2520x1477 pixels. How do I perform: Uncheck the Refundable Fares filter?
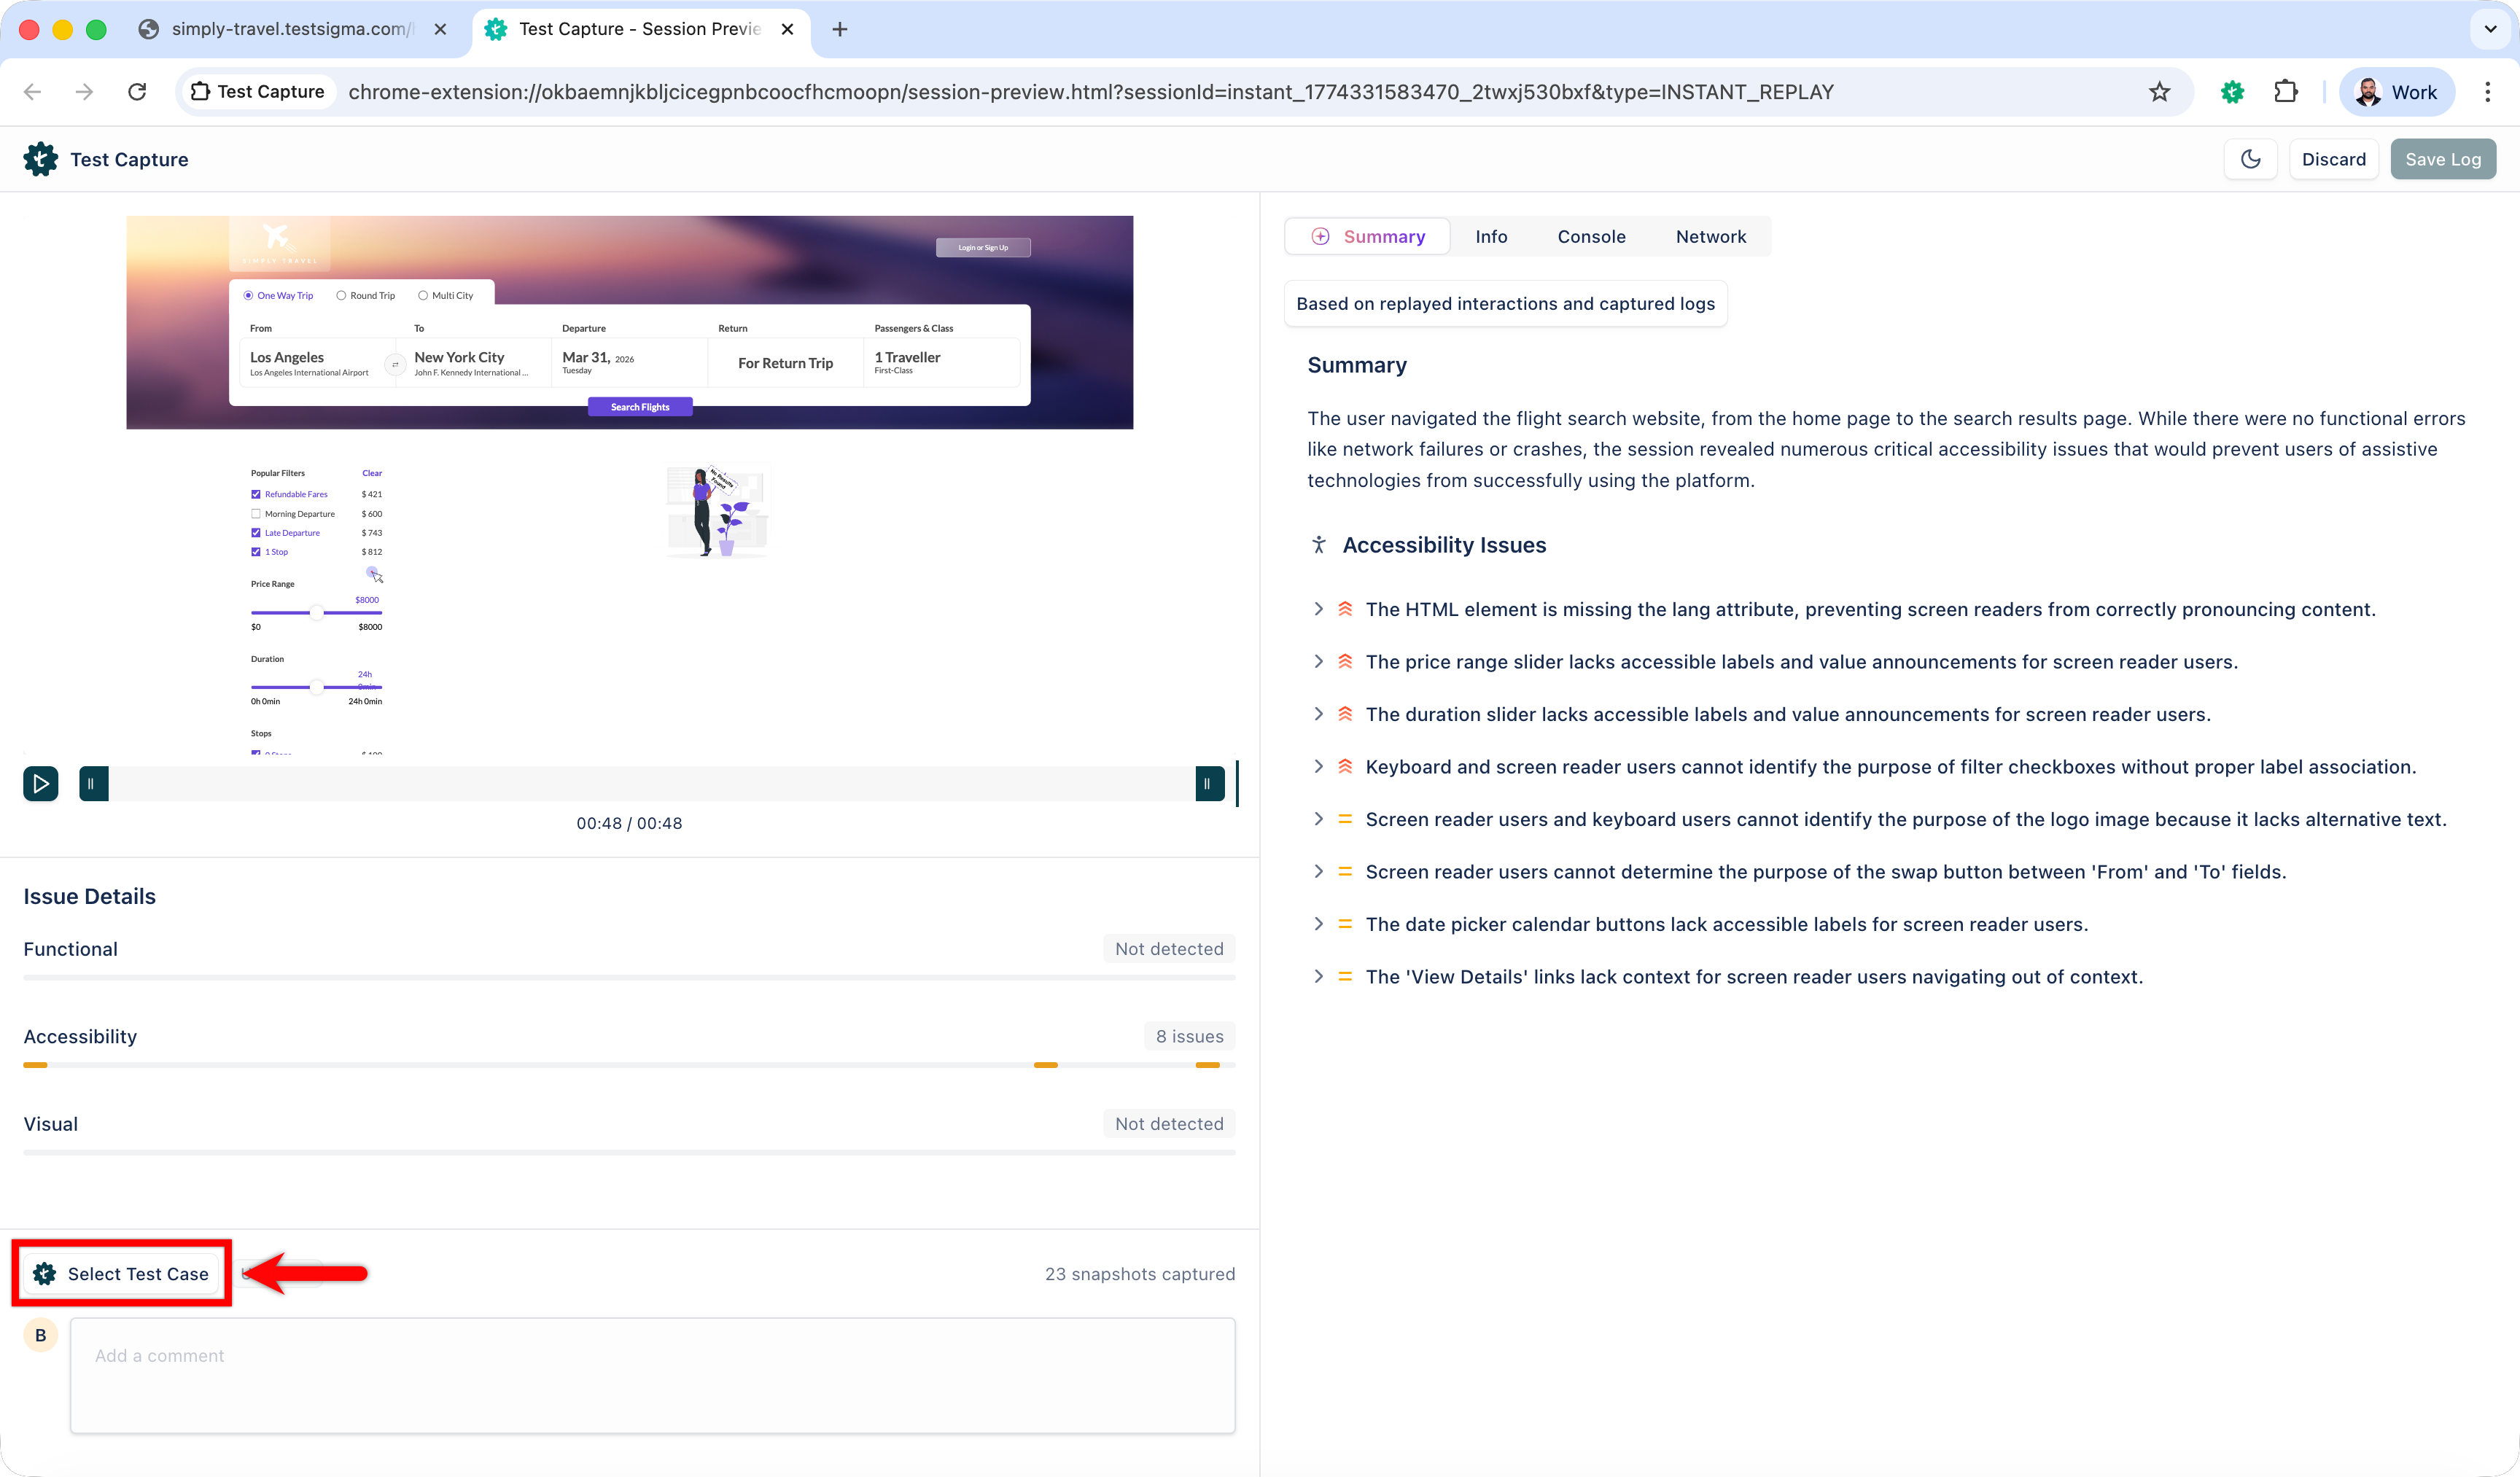pos(257,493)
